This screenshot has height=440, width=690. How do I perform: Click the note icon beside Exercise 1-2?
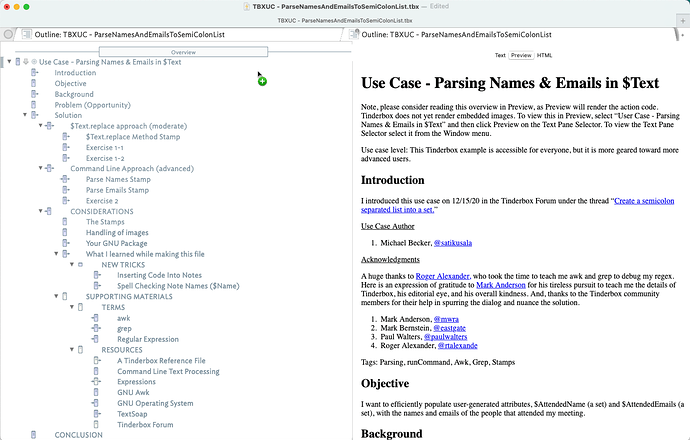coord(66,158)
